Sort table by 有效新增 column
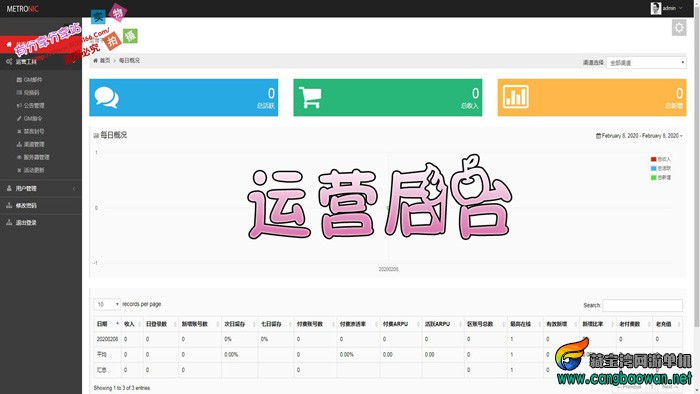The width and height of the screenshot is (700, 394). (561, 324)
